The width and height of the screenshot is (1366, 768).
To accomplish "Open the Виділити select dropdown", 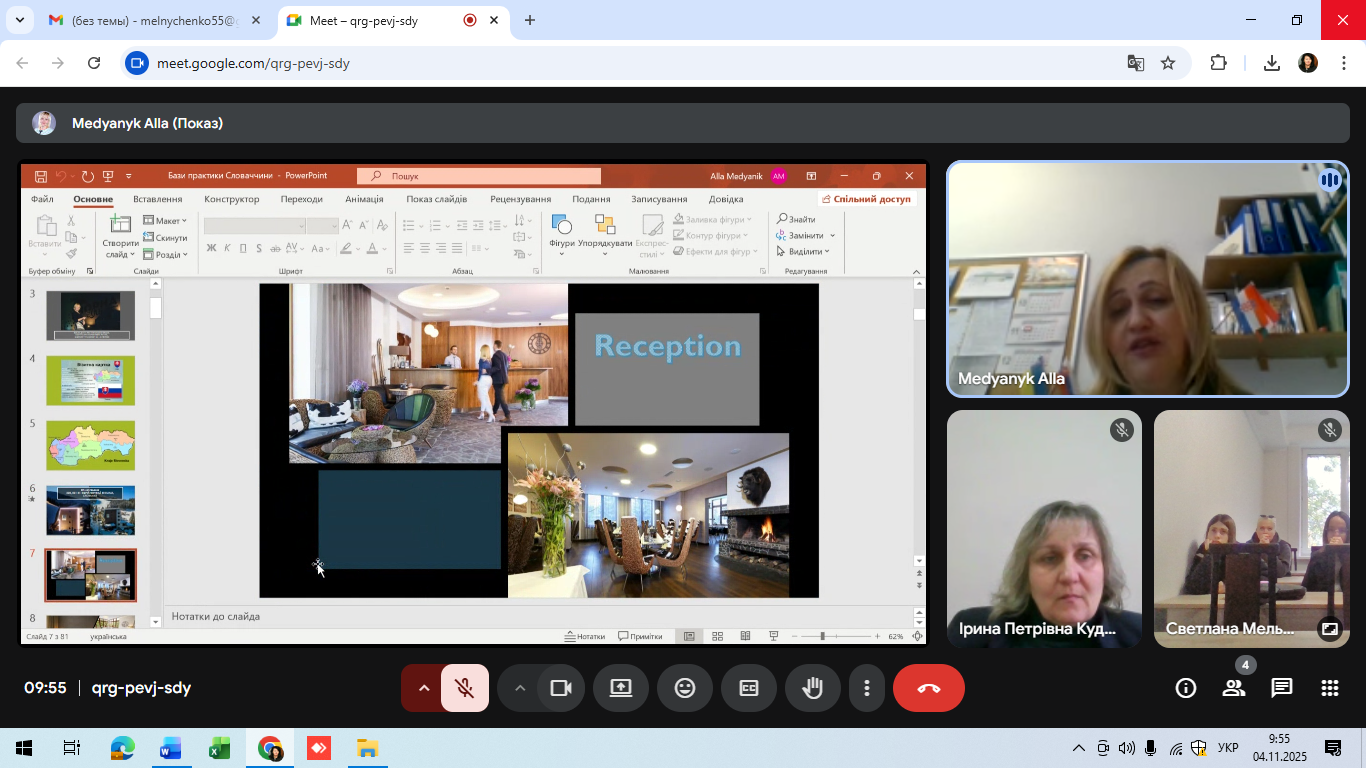I will click(804, 251).
